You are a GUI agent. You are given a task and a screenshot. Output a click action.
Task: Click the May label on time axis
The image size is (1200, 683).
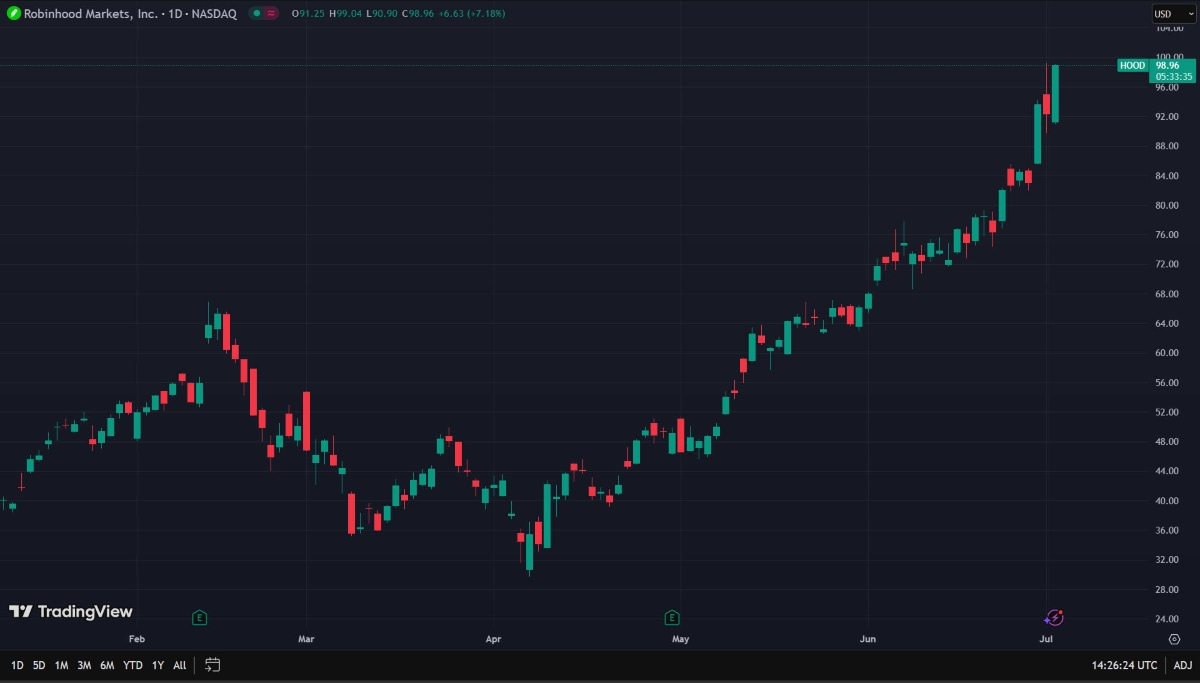tap(681, 638)
